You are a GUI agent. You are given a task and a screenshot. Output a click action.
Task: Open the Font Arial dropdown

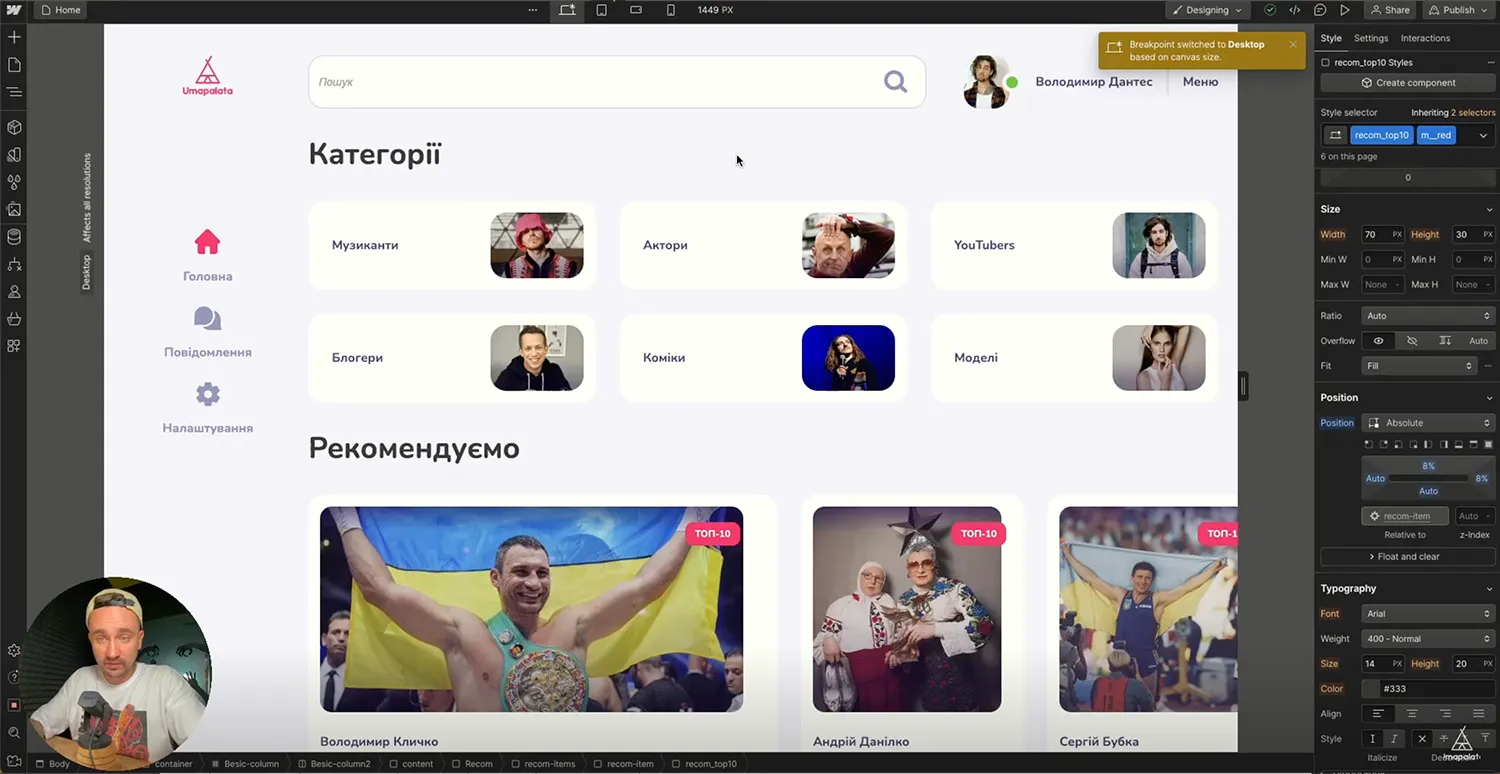coord(1428,614)
